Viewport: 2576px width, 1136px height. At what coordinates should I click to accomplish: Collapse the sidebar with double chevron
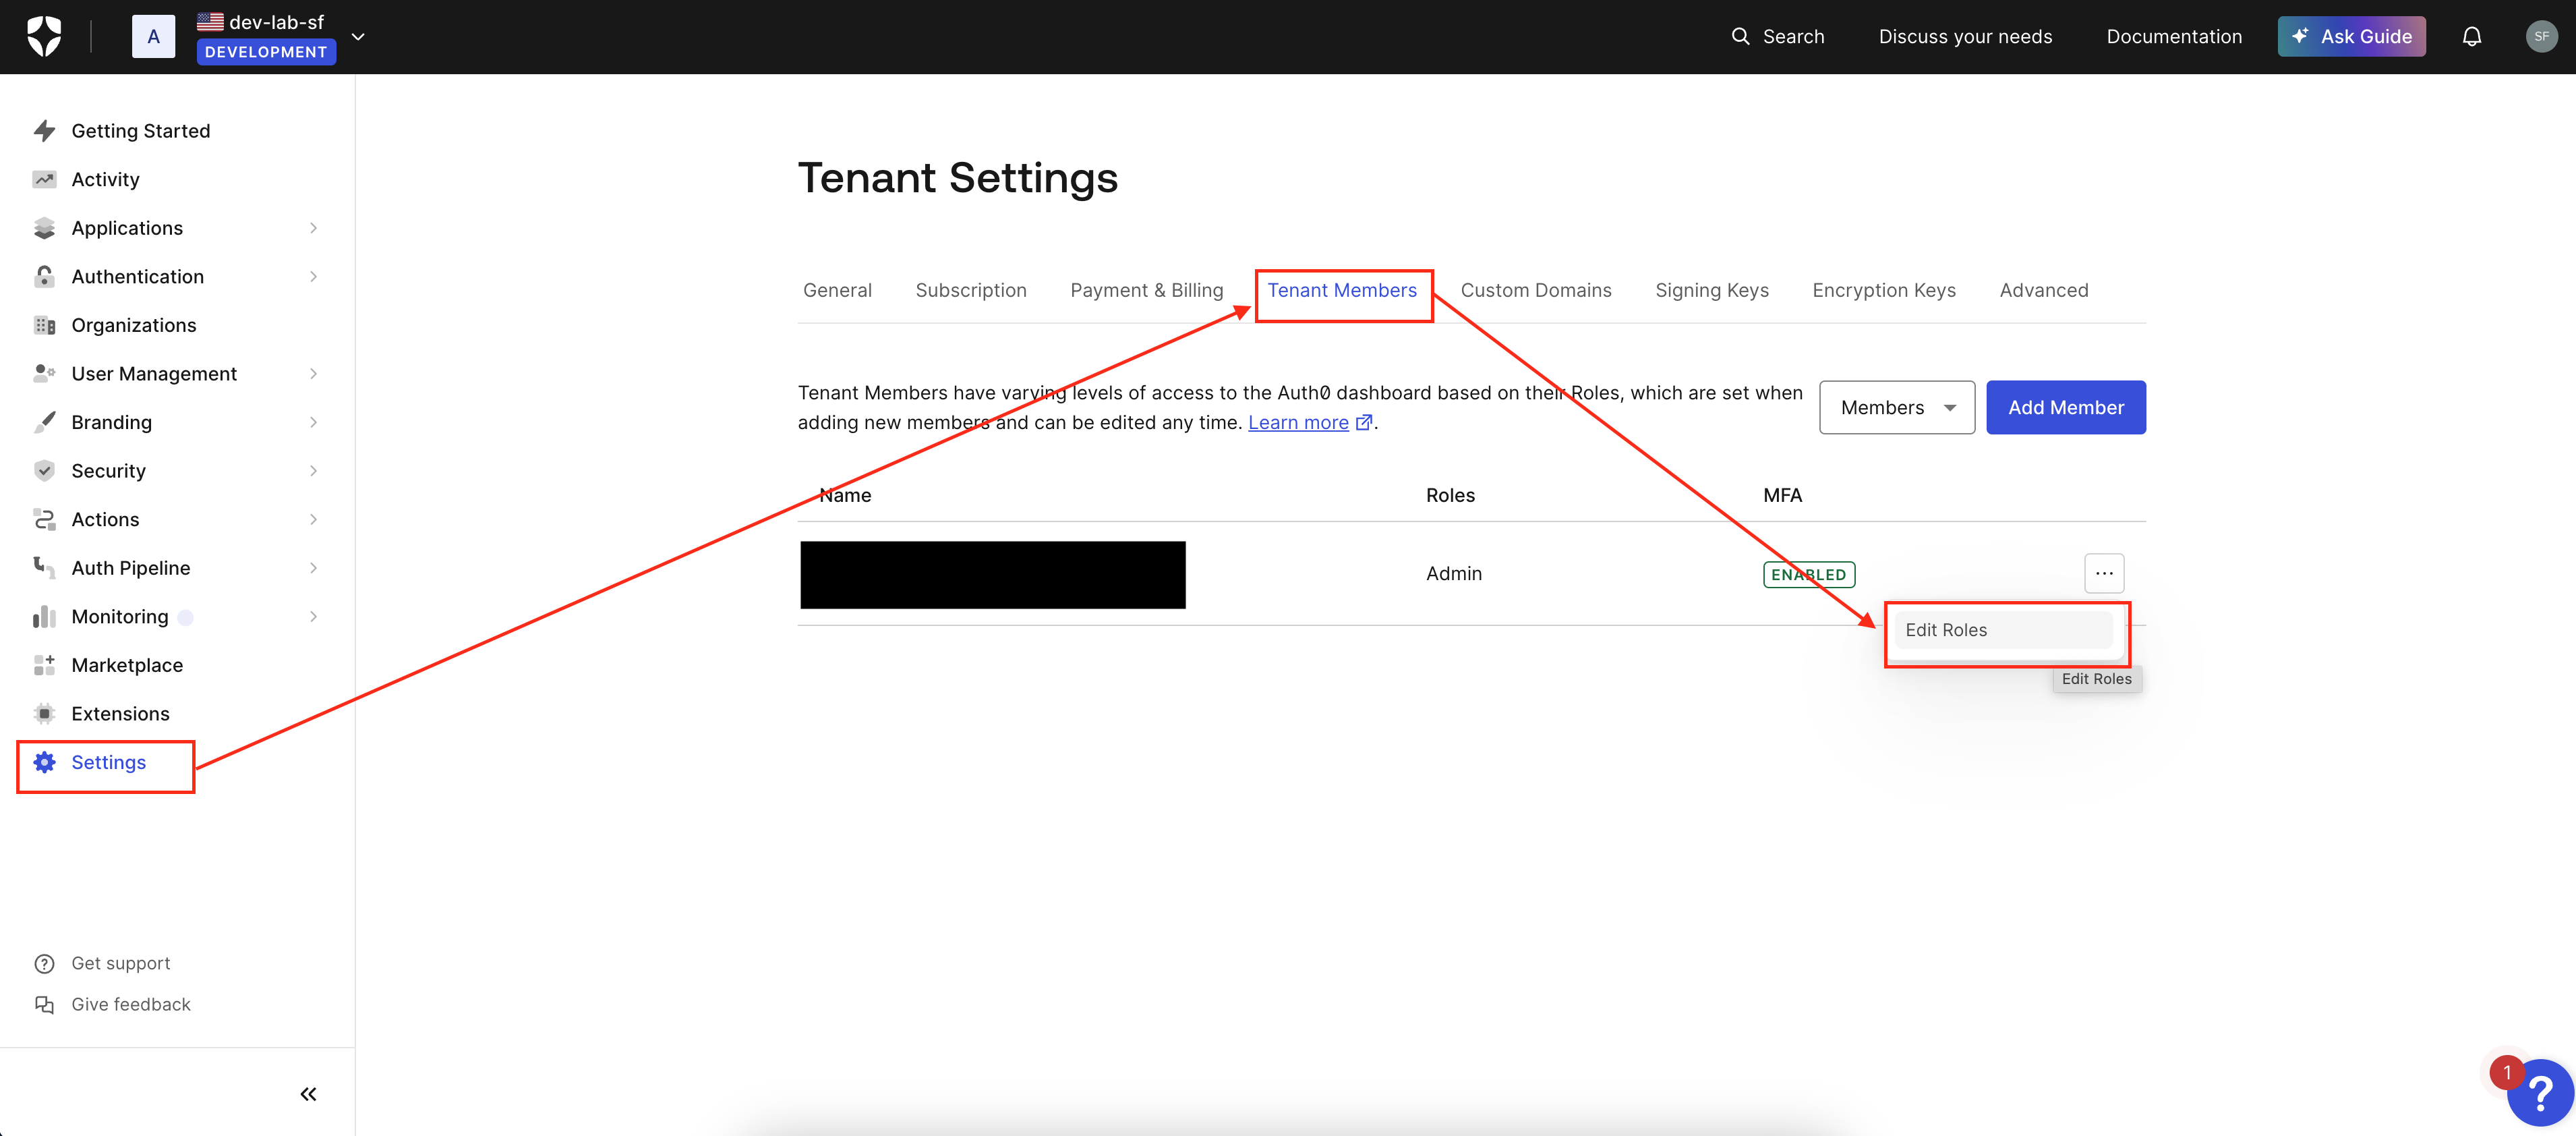(x=308, y=1093)
